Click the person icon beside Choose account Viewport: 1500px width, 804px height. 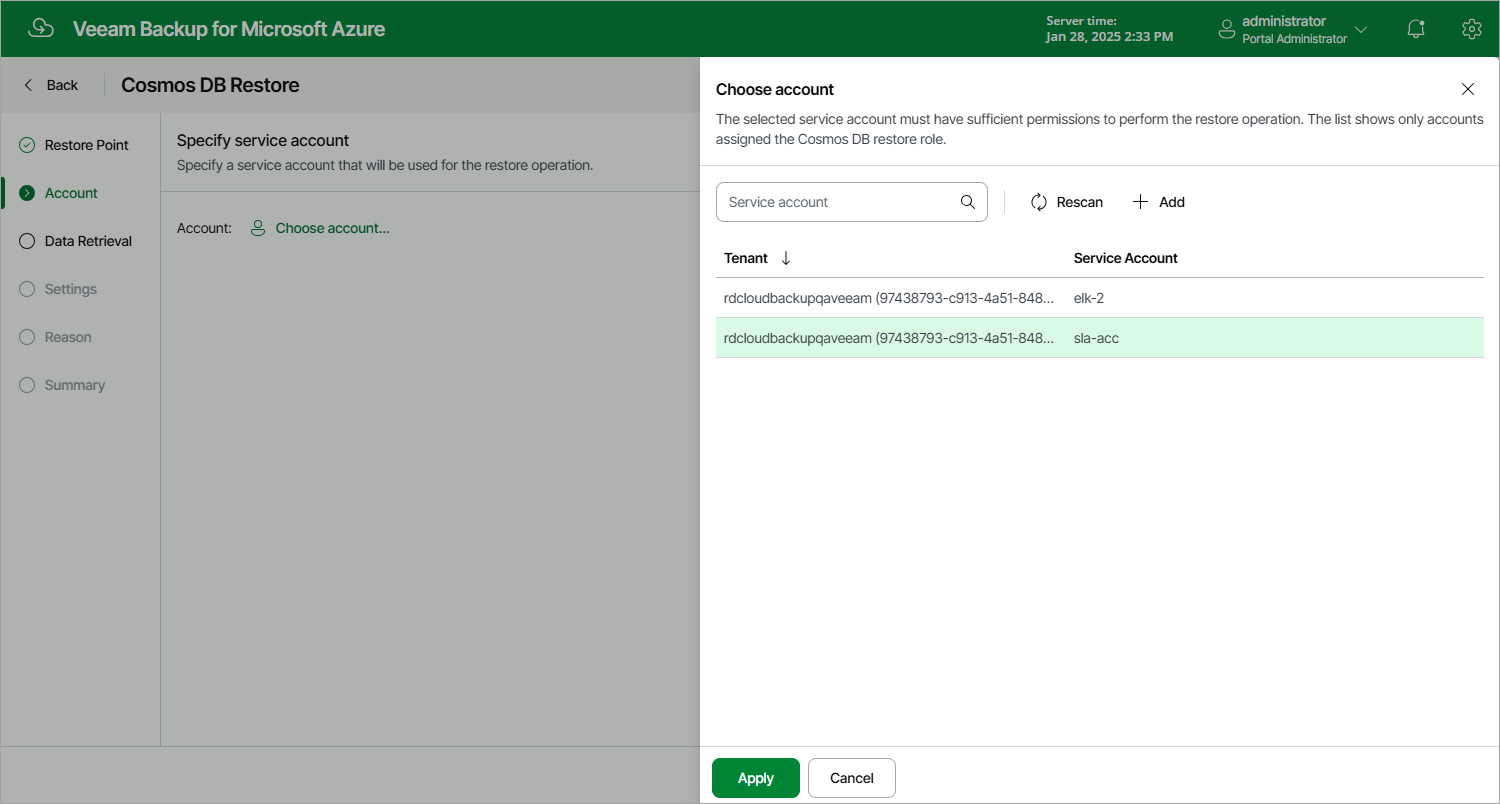[258, 228]
